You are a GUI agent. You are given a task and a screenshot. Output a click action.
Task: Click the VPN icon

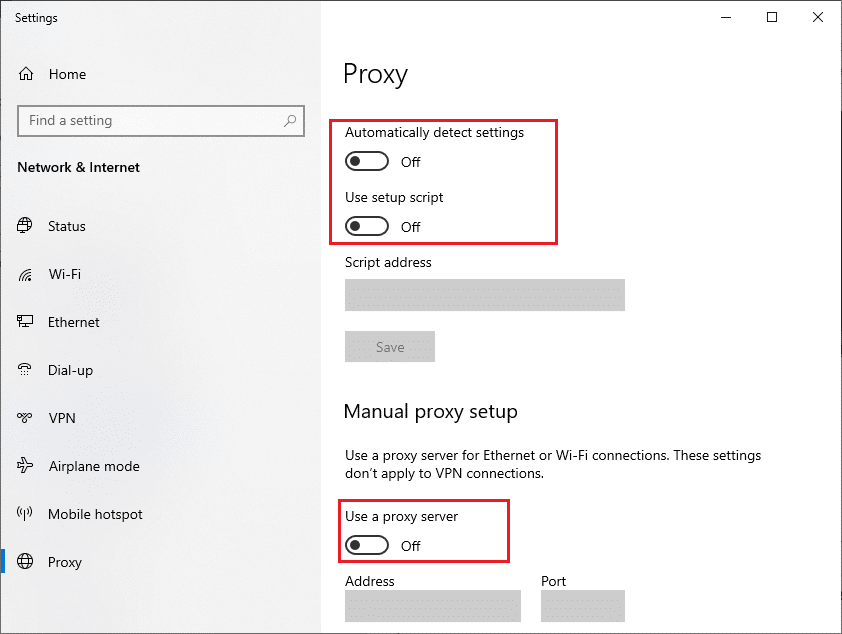tap(23, 418)
